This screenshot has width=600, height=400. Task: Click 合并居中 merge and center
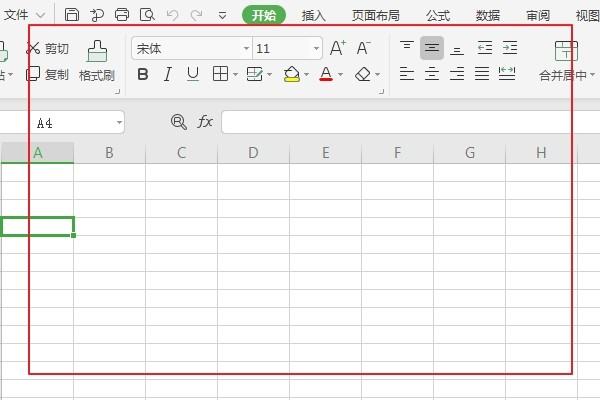tap(566, 61)
